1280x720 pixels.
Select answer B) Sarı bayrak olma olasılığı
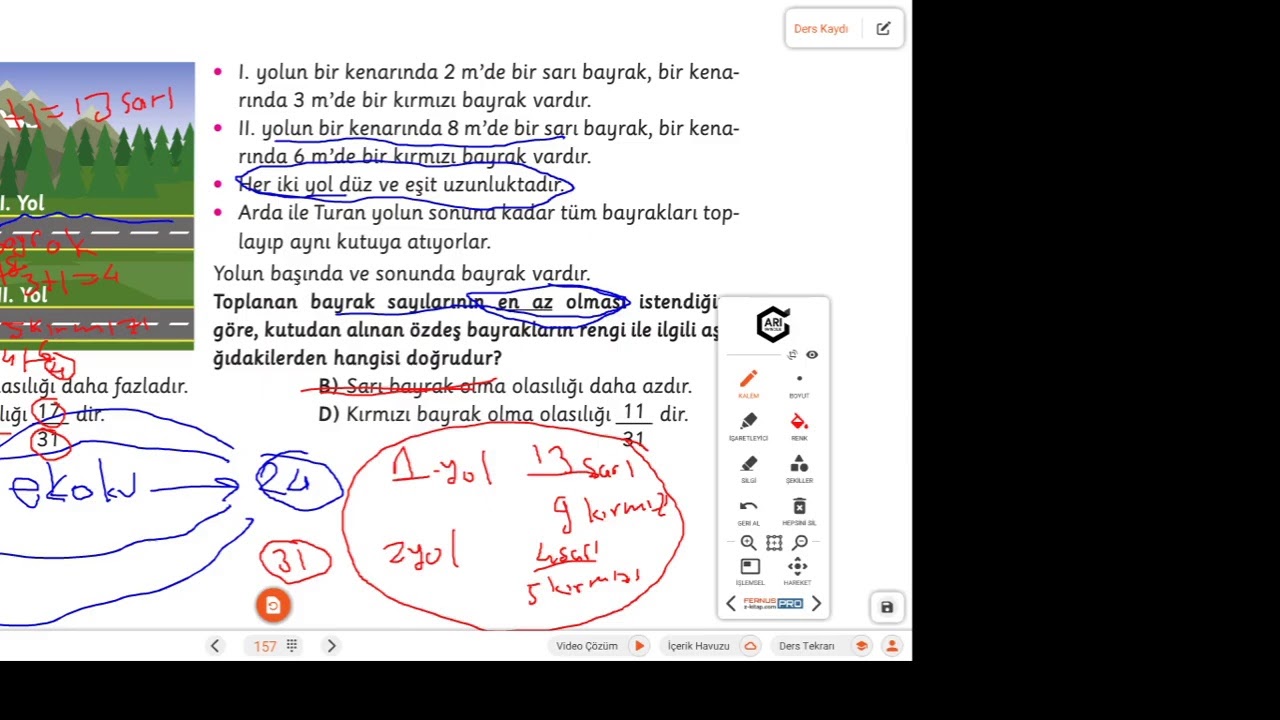[x=505, y=386]
